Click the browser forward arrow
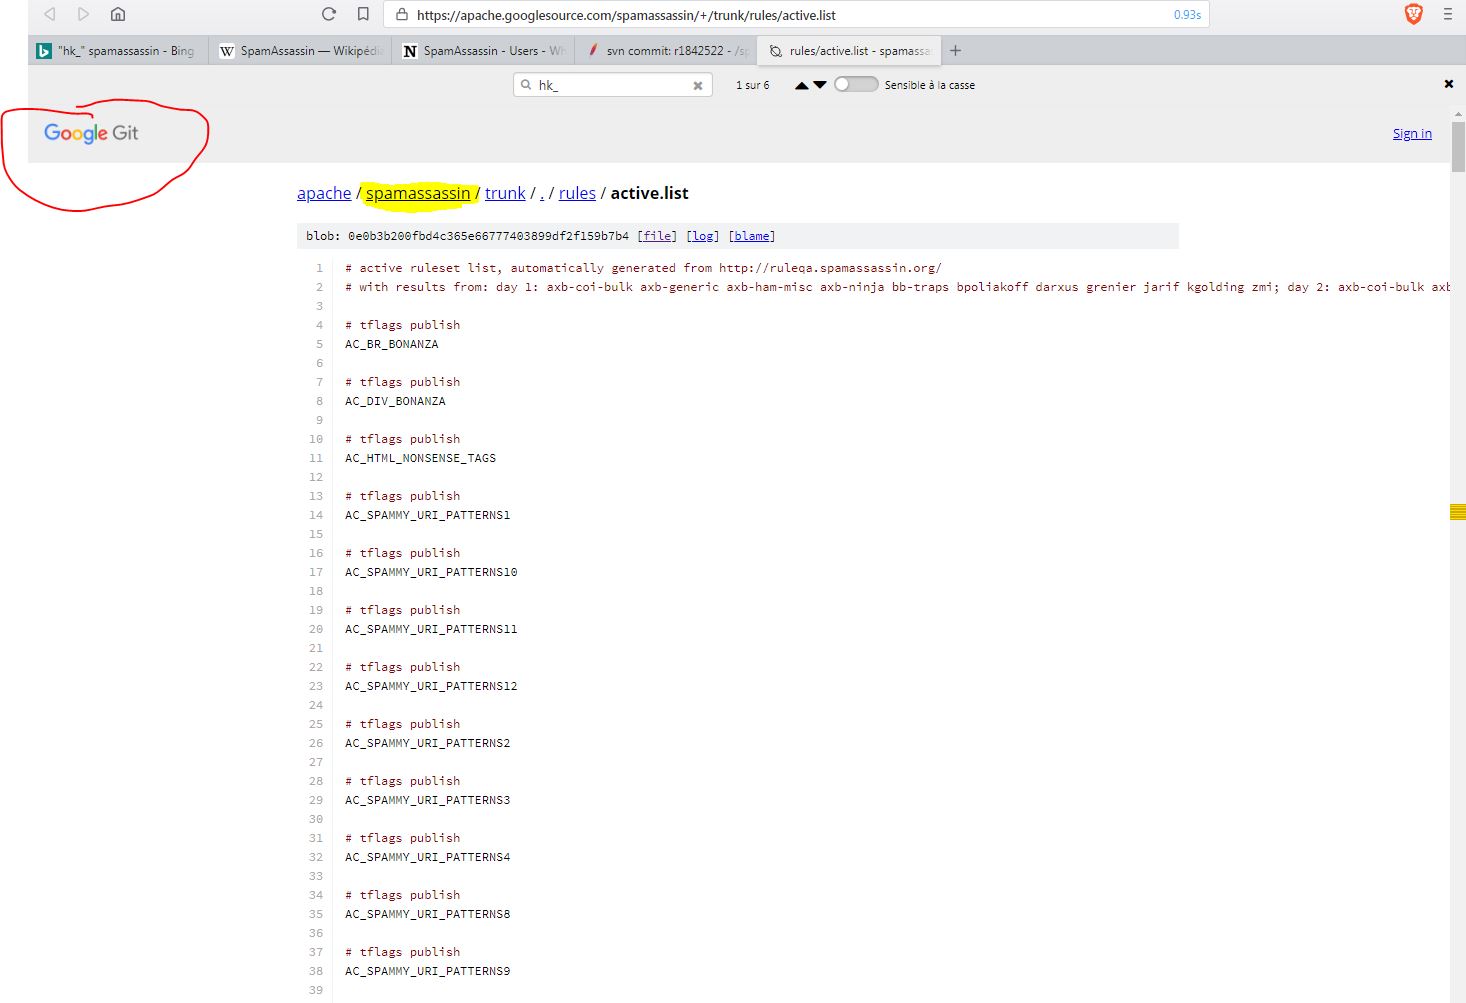Screen dimensions: 1466x1003 (84, 14)
